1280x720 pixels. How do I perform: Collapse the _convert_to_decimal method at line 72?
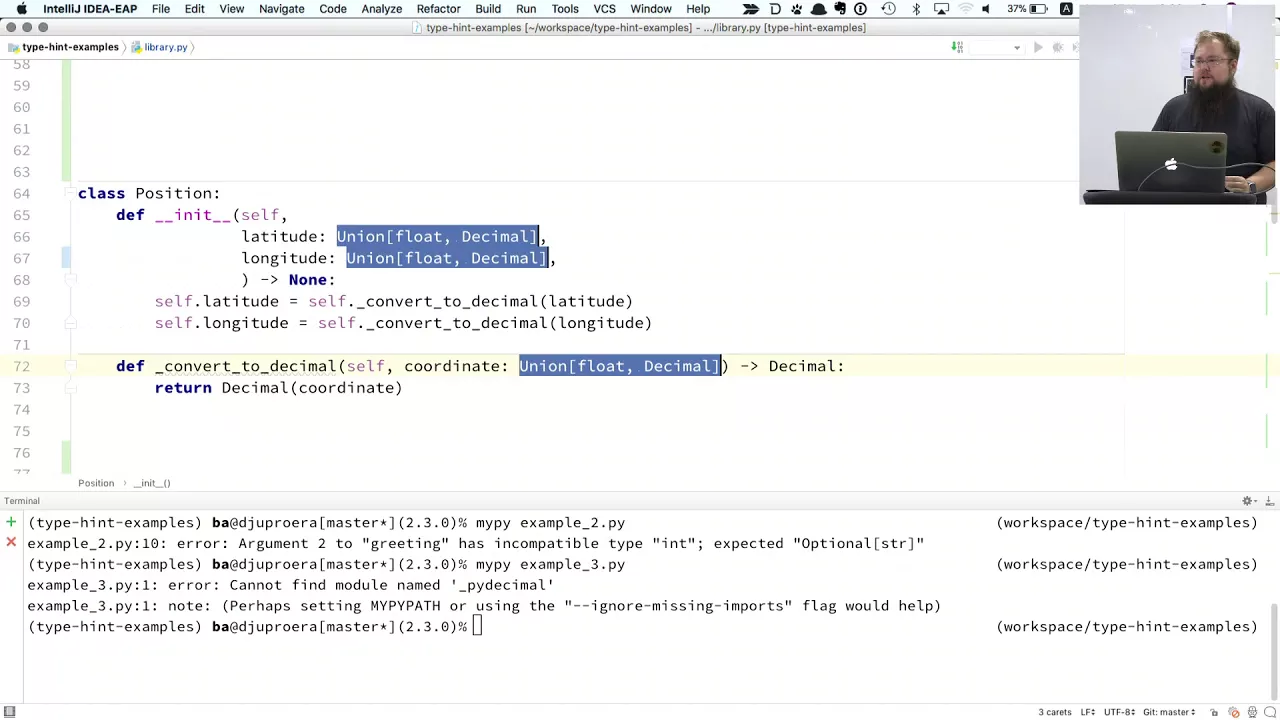tap(70, 366)
